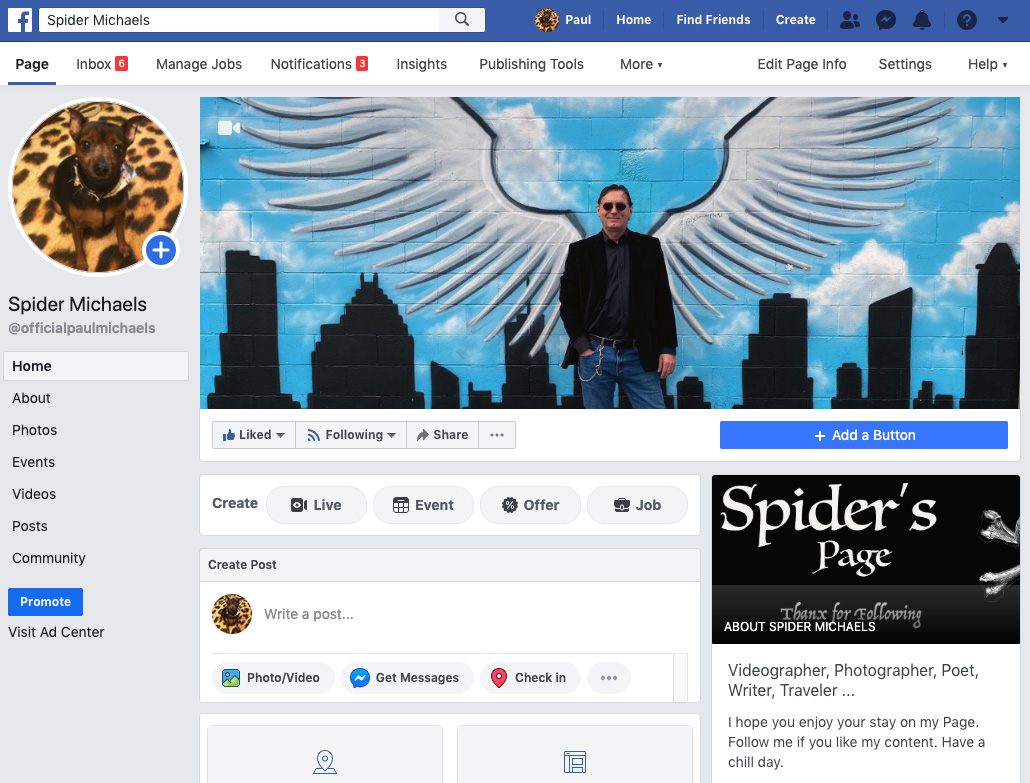Switch to the Insights tab
This screenshot has width=1030, height=783.
[x=421, y=64]
